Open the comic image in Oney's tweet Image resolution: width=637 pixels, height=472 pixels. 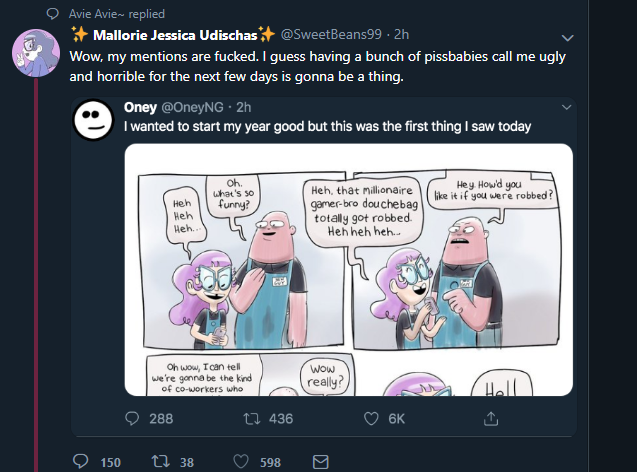349,270
